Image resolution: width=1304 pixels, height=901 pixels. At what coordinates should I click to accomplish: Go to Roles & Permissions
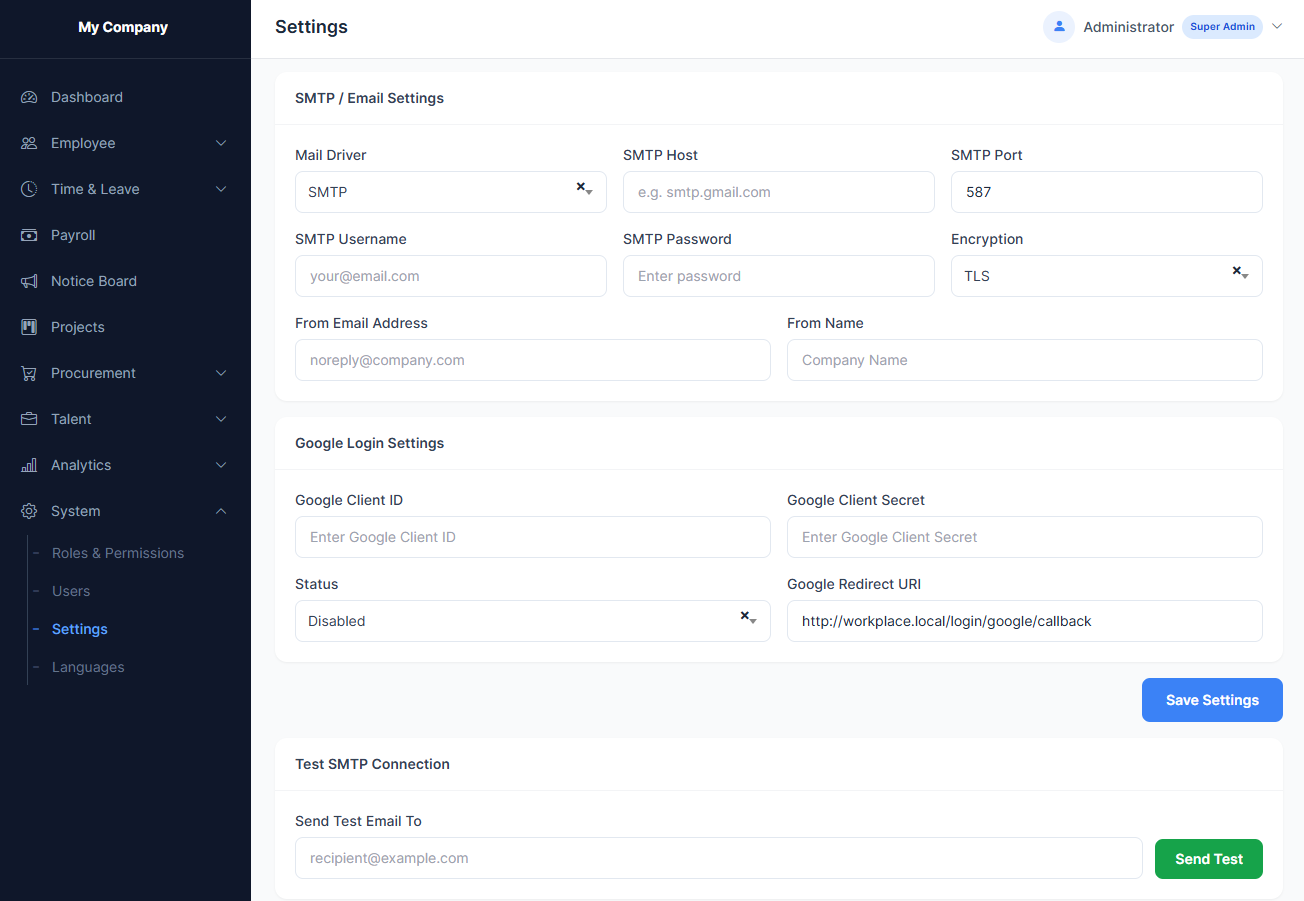click(117, 552)
